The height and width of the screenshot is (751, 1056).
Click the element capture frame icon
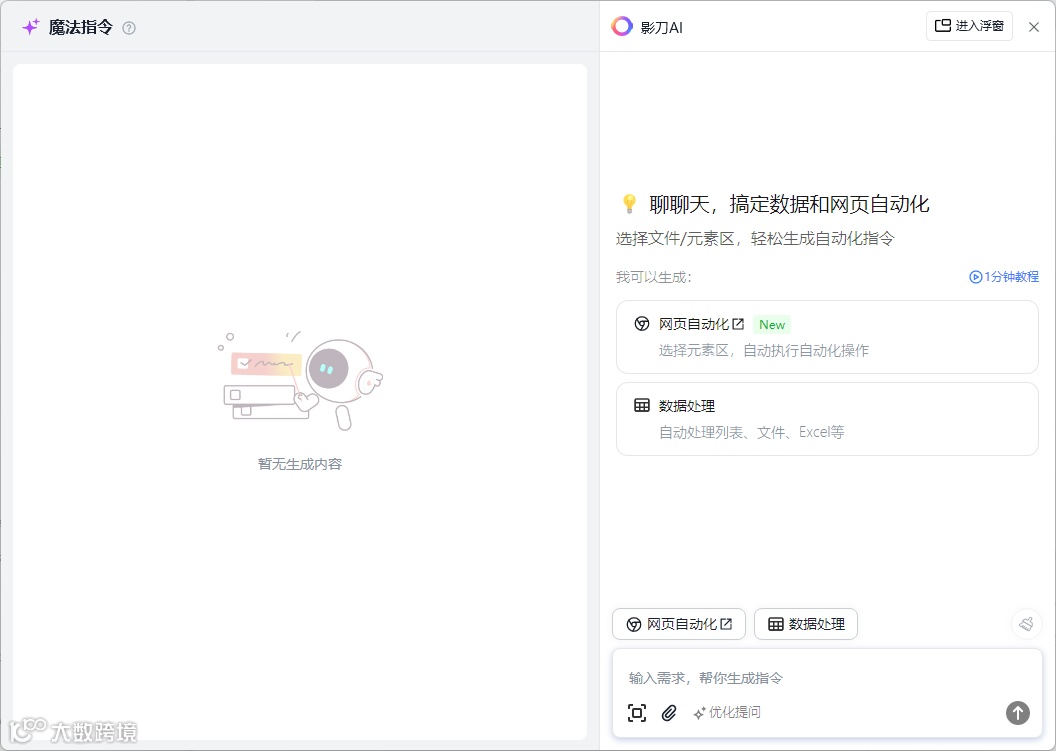tap(636, 713)
